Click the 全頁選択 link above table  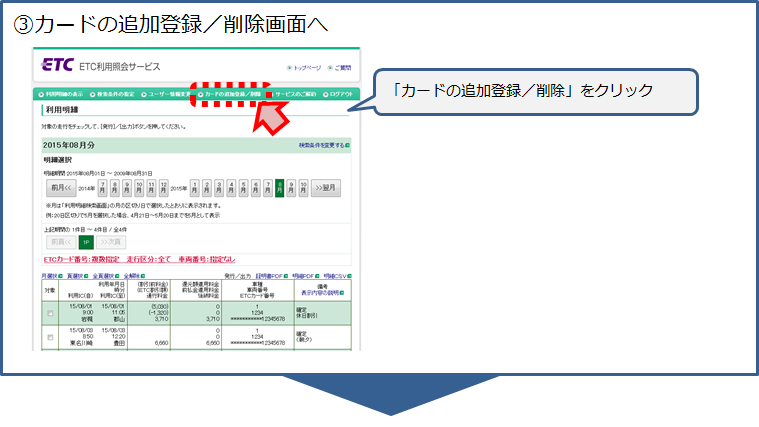pyautogui.click(x=106, y=276)
